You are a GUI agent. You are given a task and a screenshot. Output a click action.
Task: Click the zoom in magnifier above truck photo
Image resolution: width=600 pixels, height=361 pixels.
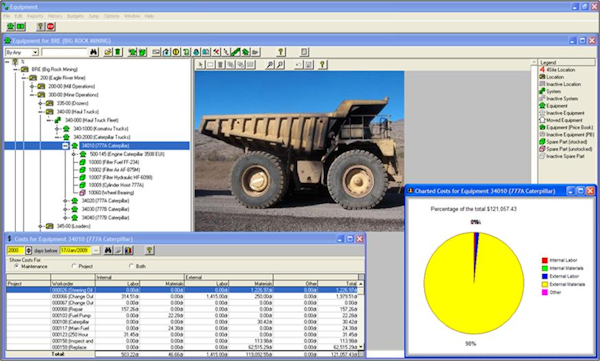270,65
